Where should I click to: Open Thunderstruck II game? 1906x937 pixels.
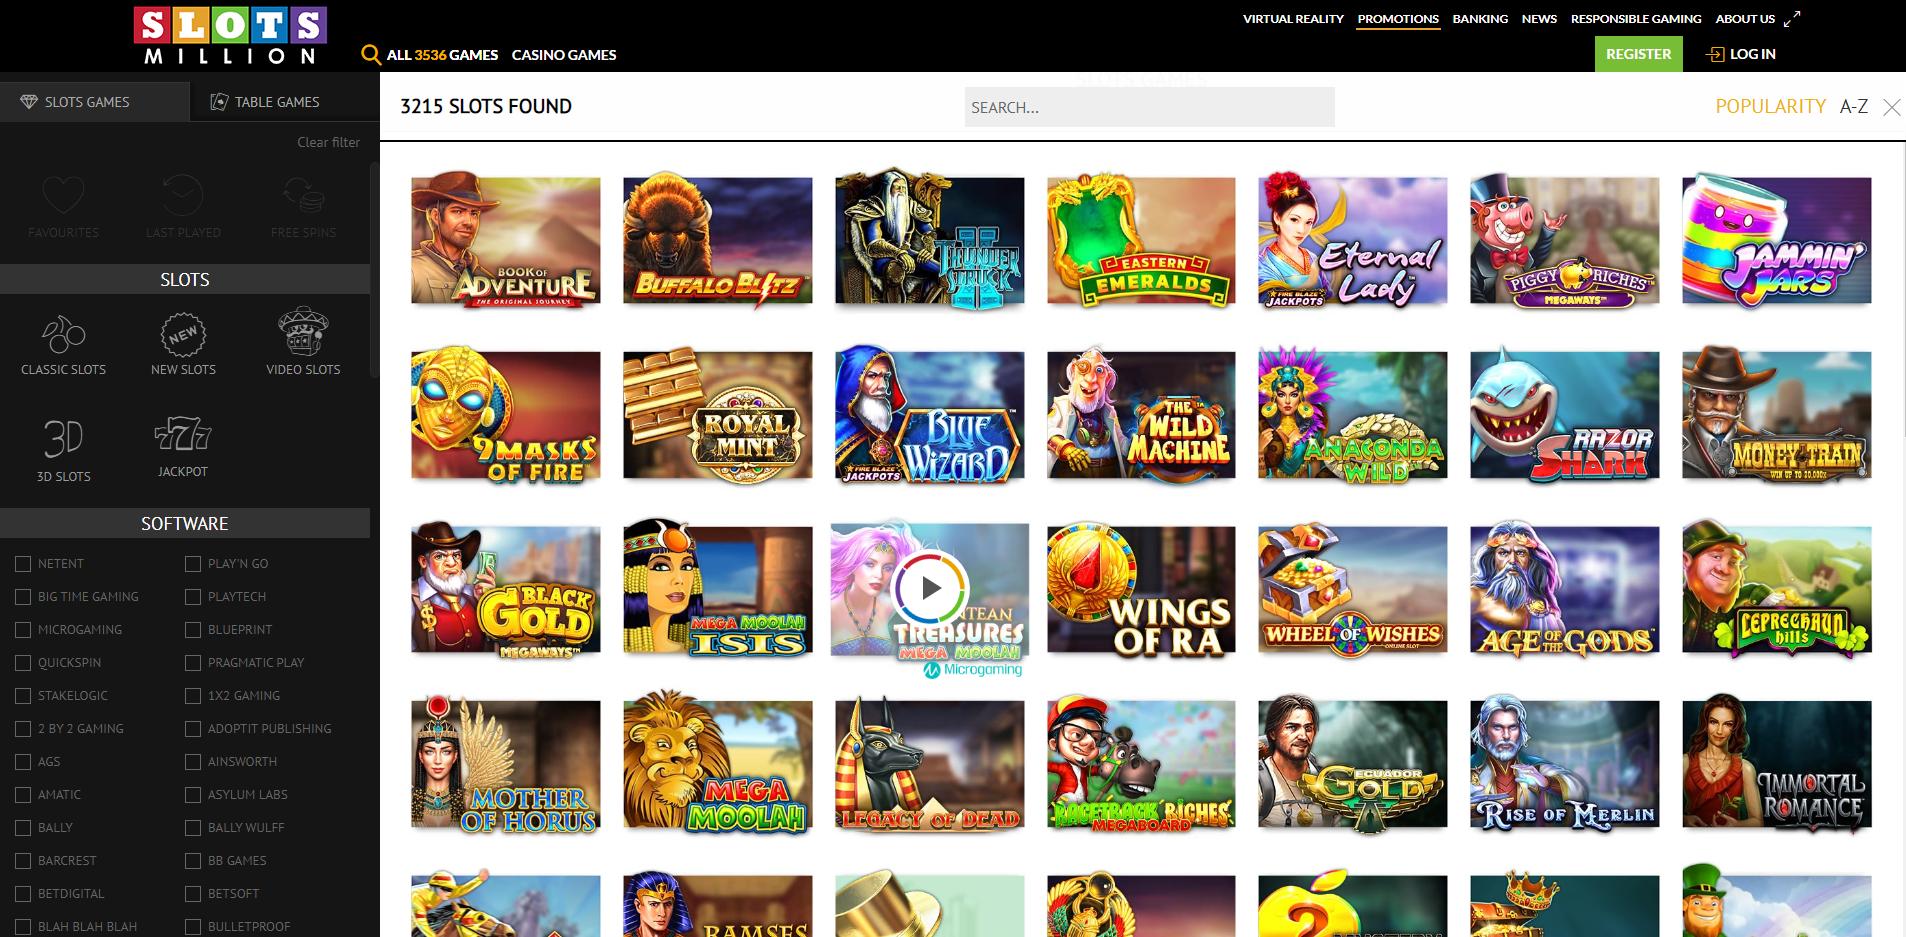coord(930,240)
